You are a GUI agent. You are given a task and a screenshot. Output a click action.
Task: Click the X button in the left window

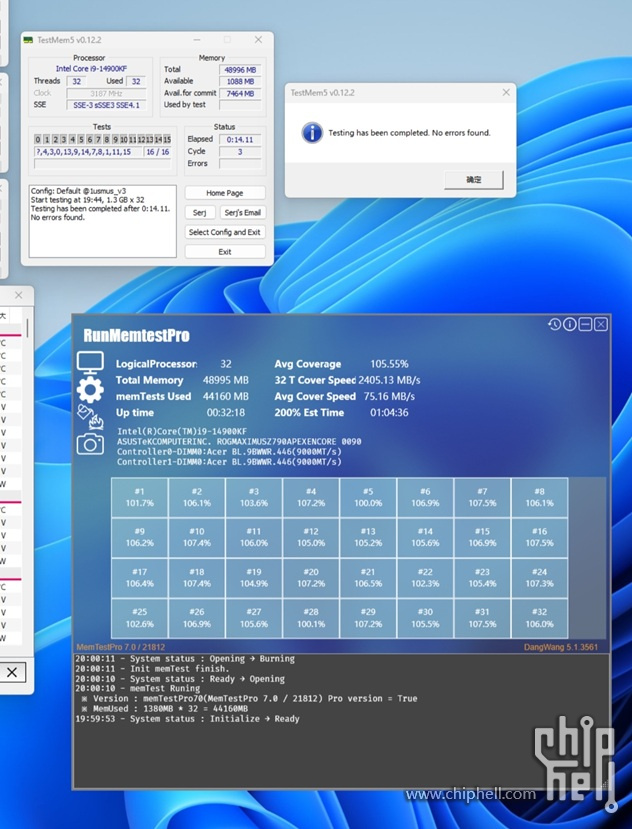point(12,672)
